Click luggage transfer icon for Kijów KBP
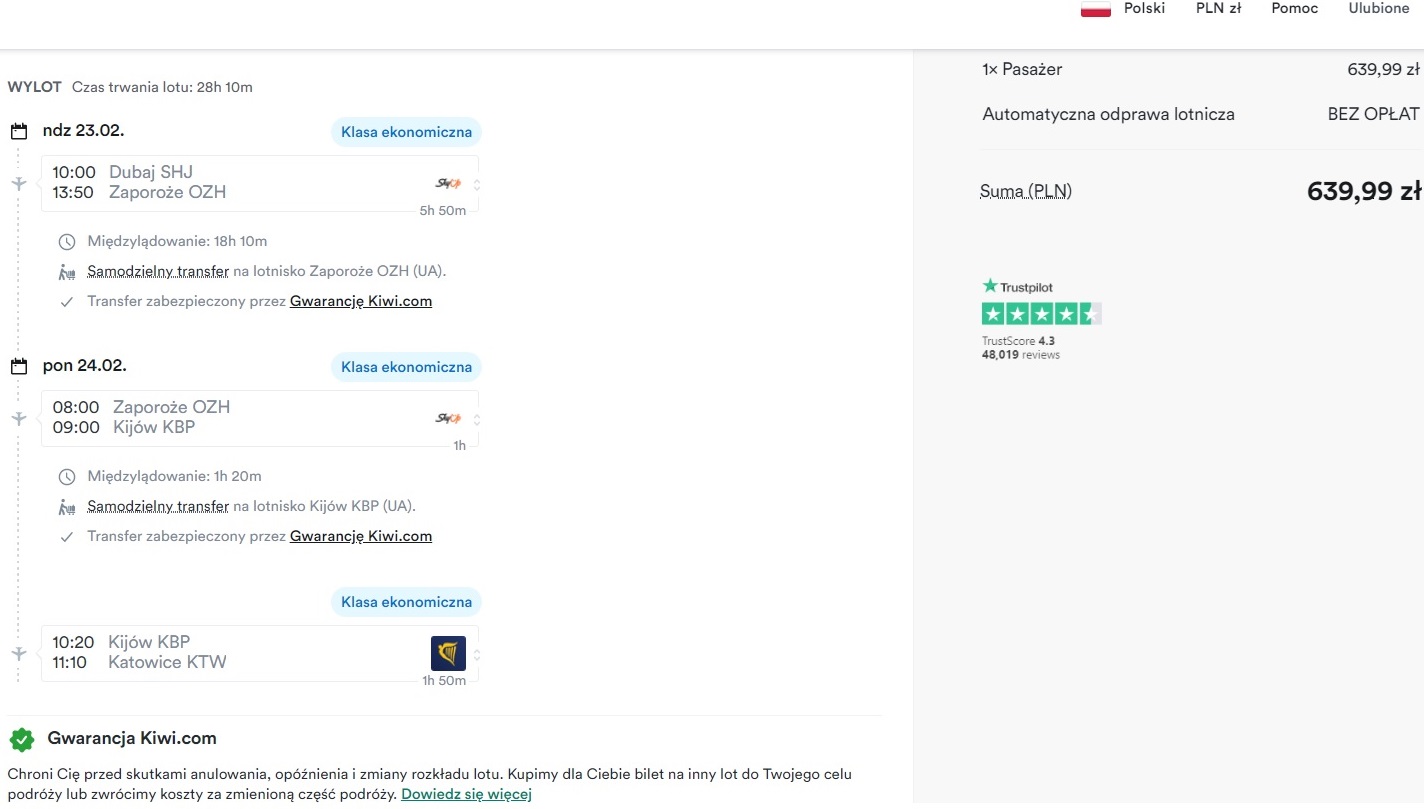Viewport: 1428px width, 809px height. pos(67,507)
